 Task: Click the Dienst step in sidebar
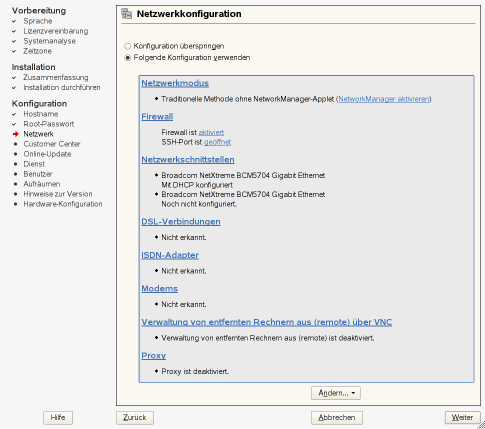tap(34, 164)
